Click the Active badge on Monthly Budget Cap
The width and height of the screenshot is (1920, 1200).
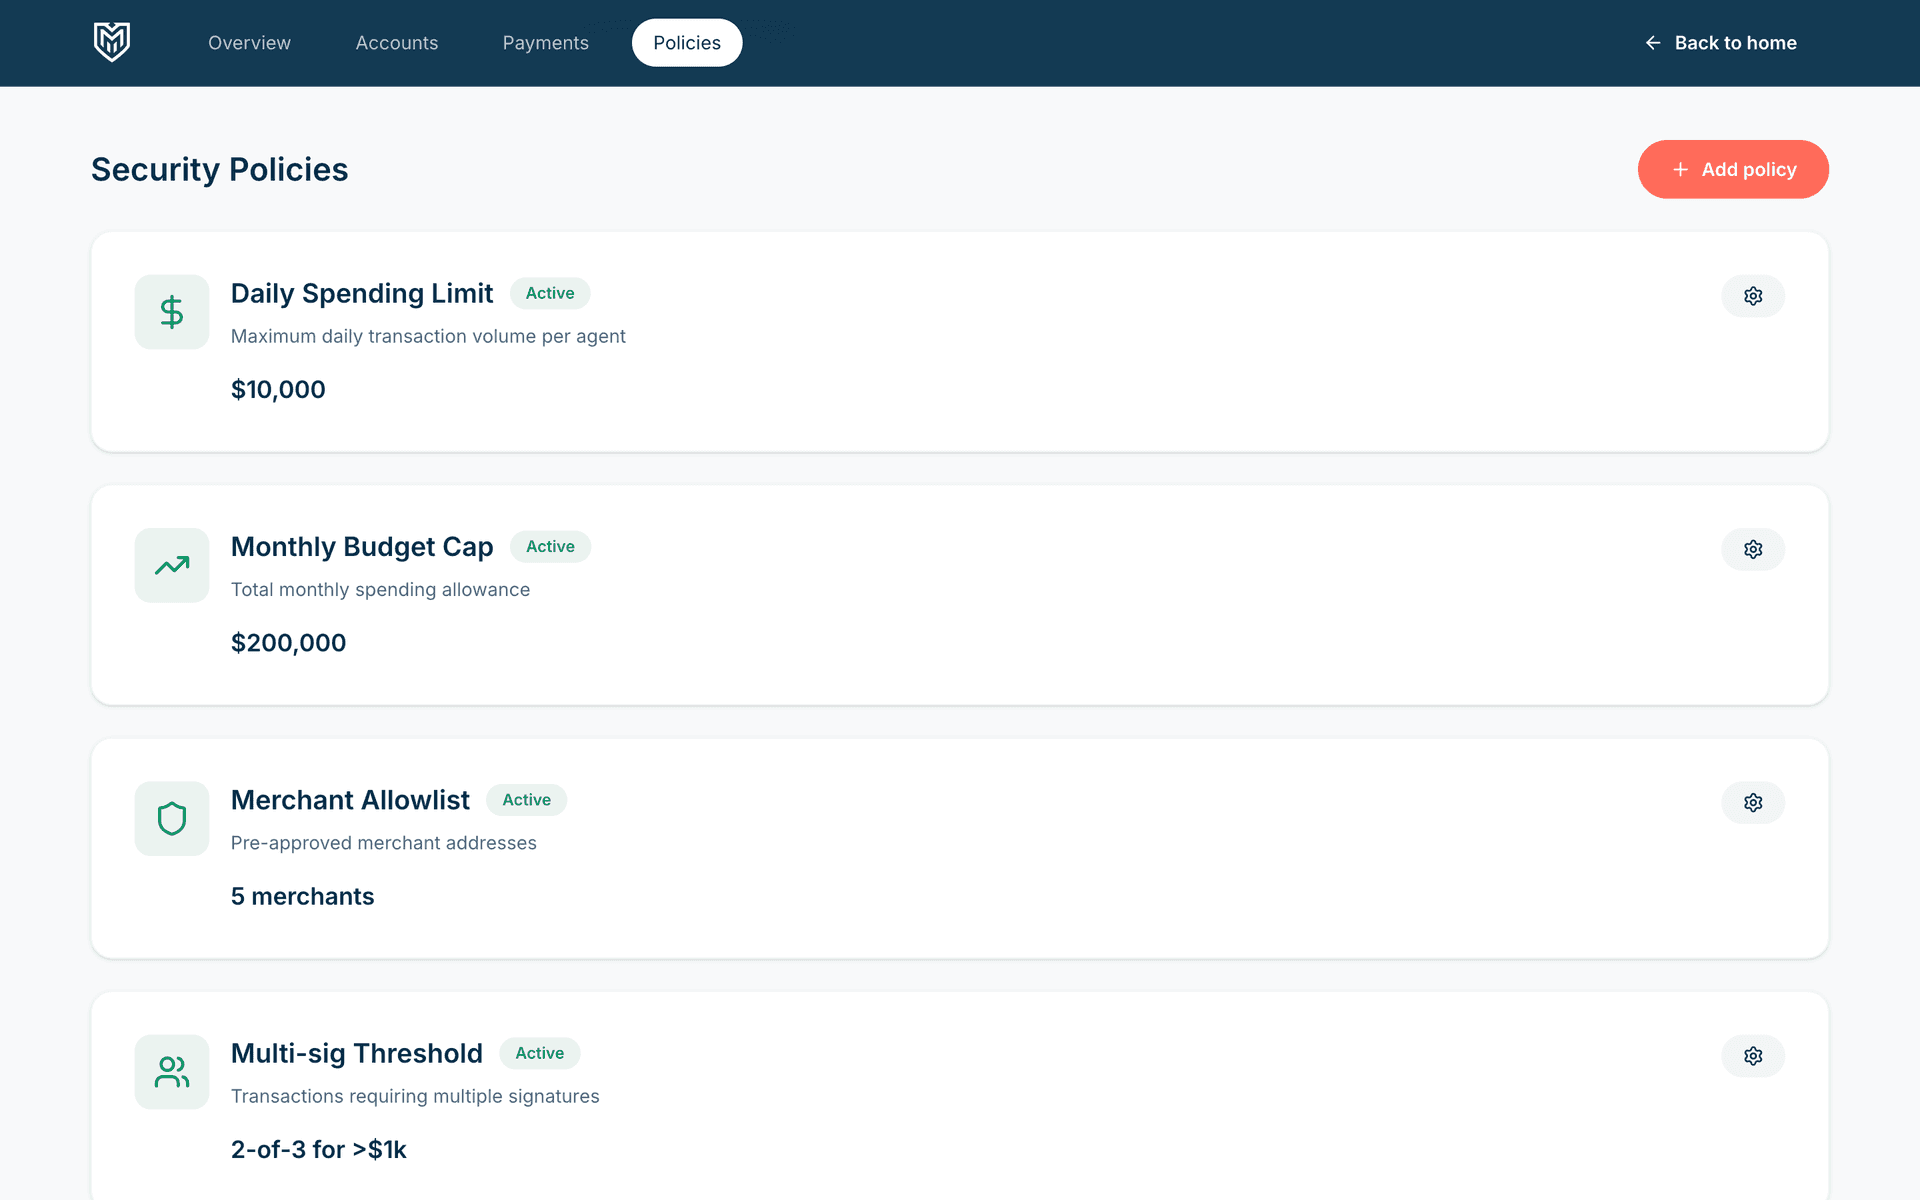point(550,547)
